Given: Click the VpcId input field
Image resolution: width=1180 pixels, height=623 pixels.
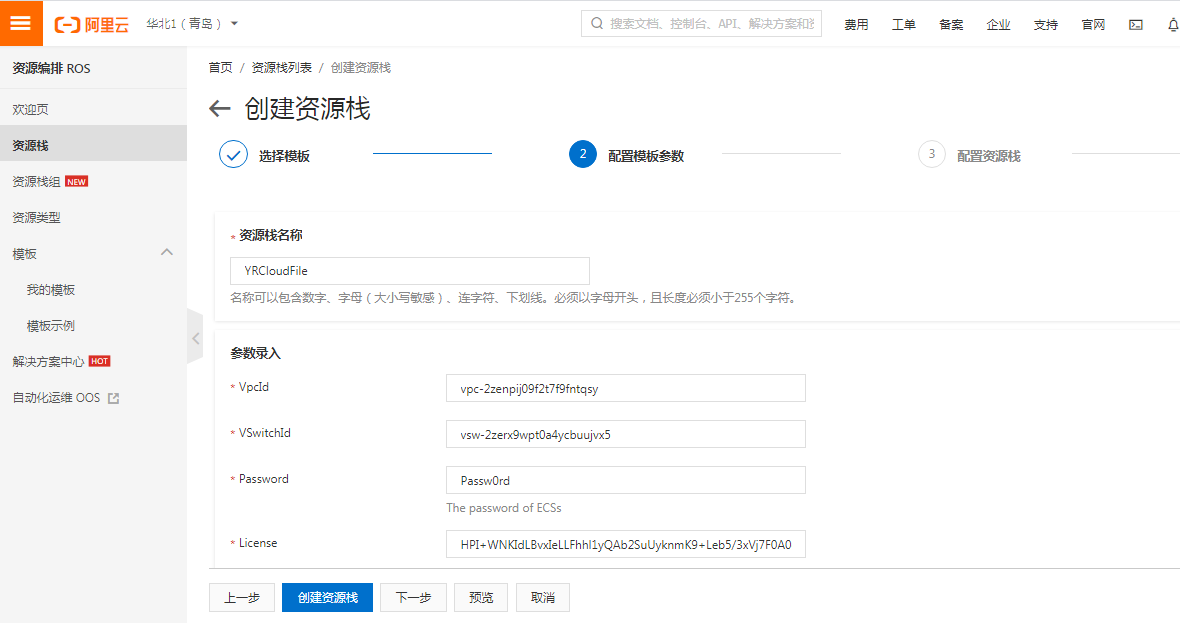Looking at the screenshot, I should tap(626, 388).
